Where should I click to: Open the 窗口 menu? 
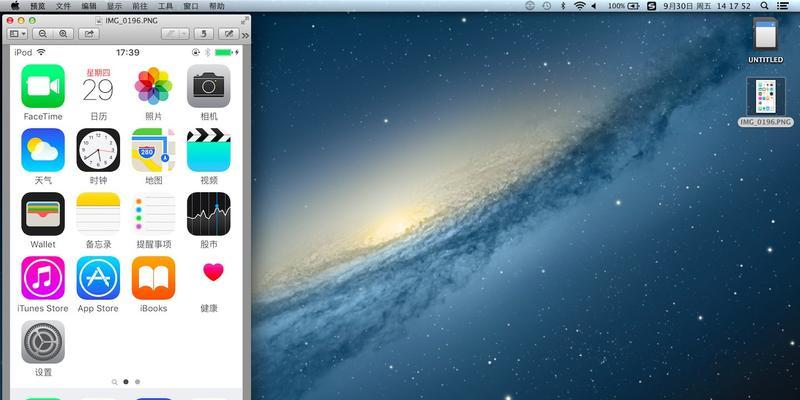[x=191, y=6]
